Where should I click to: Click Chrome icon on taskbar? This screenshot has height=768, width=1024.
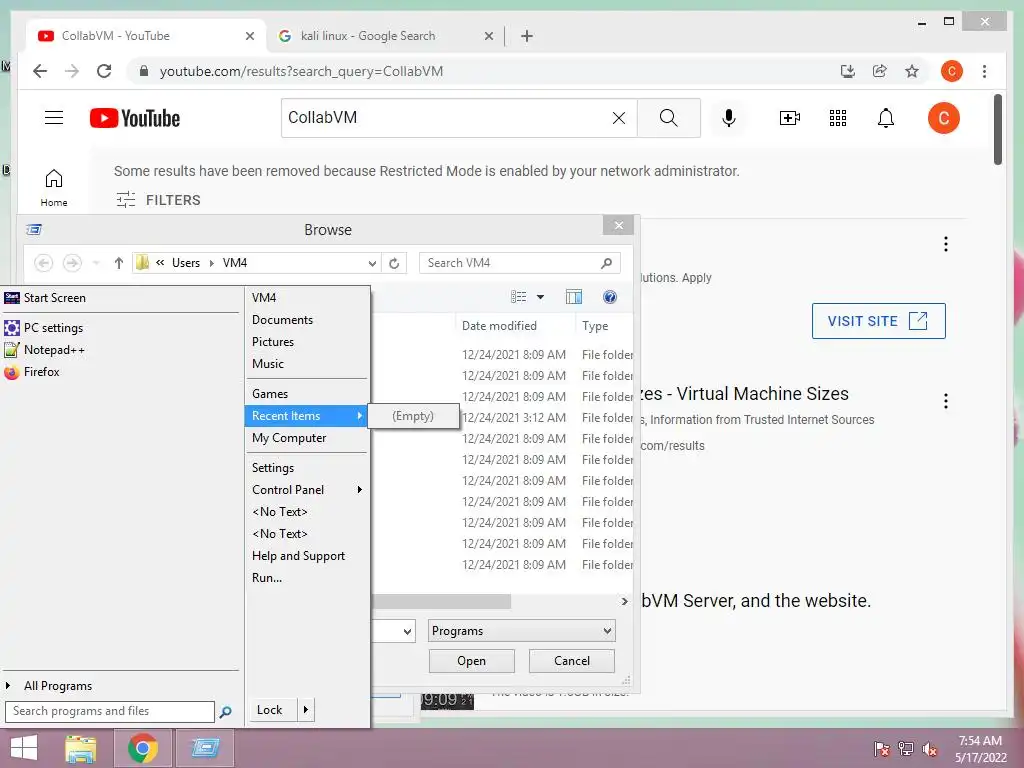coord(143,748)
